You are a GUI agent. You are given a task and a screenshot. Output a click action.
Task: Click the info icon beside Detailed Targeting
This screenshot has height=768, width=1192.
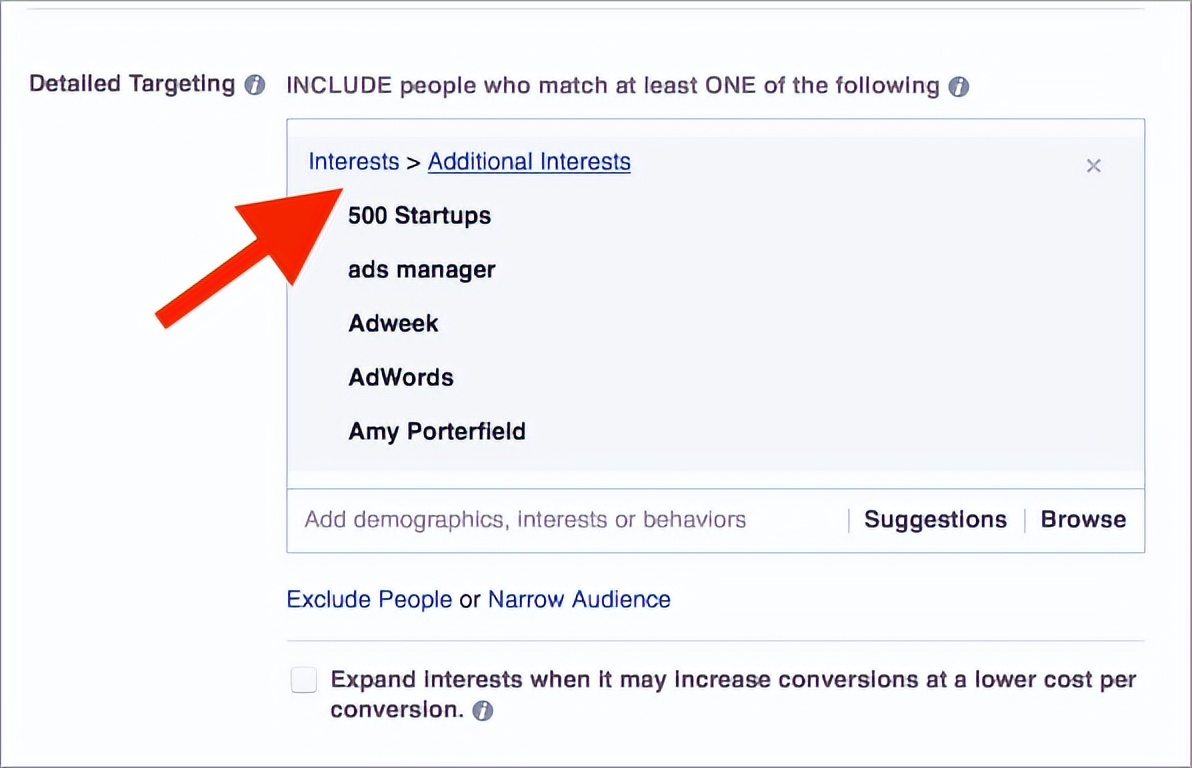[x=255, y=85]
